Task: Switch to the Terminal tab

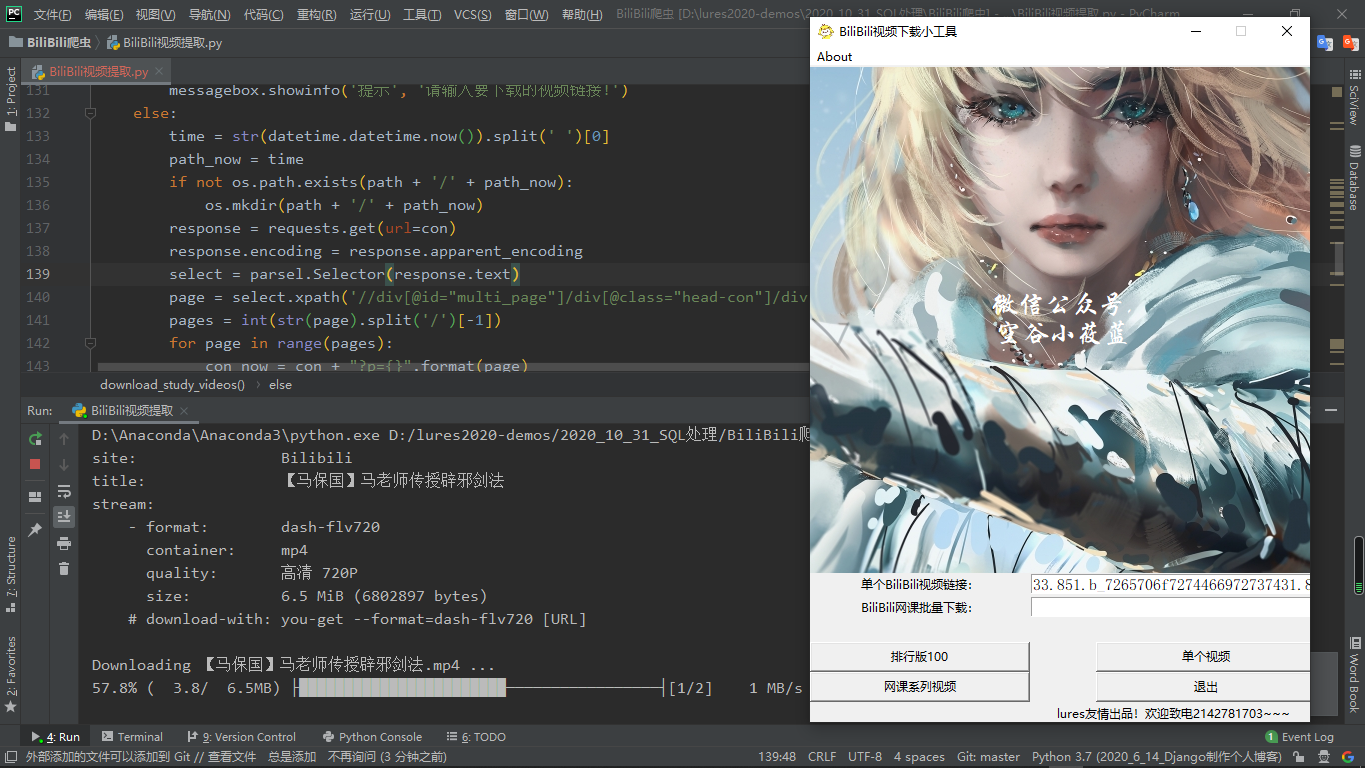Action: tap(131, 737)
